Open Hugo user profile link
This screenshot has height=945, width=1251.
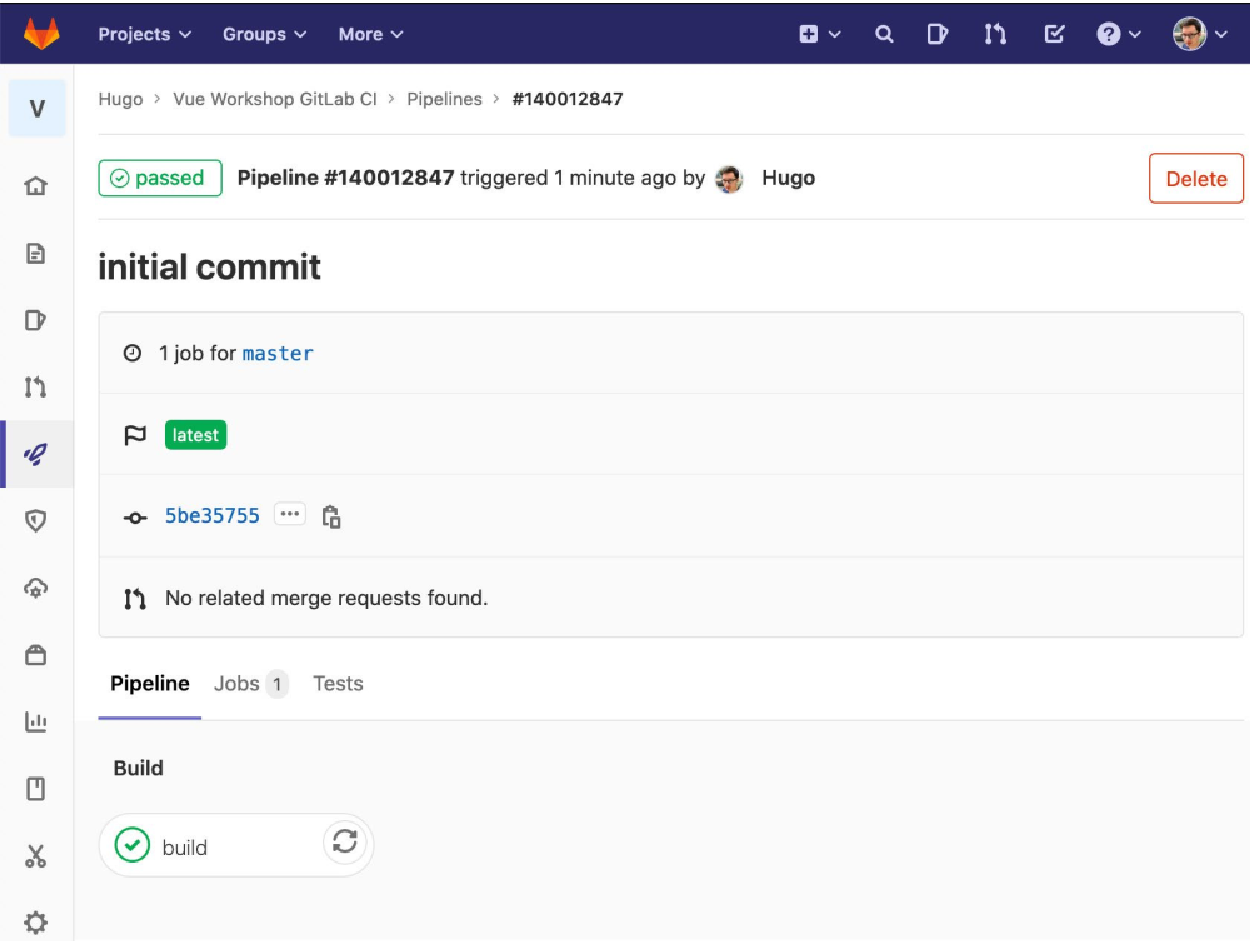(788, 178)
